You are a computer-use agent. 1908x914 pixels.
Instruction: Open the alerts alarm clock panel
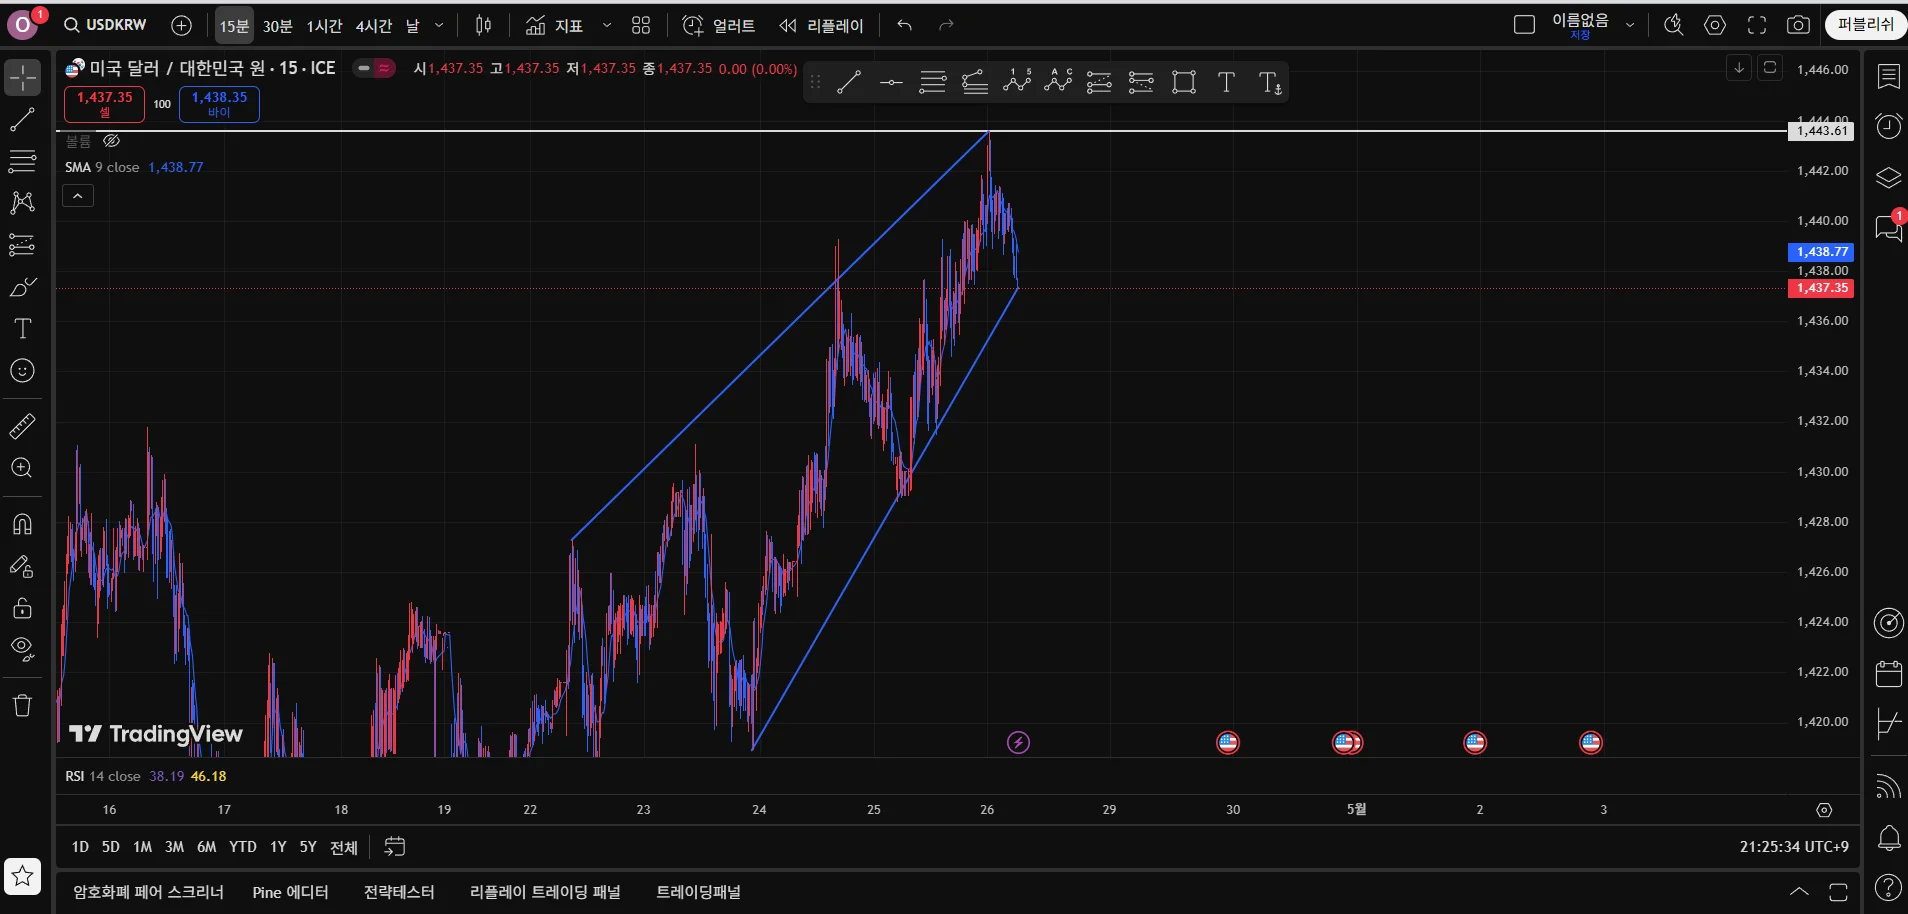(x=1888, y=127)
